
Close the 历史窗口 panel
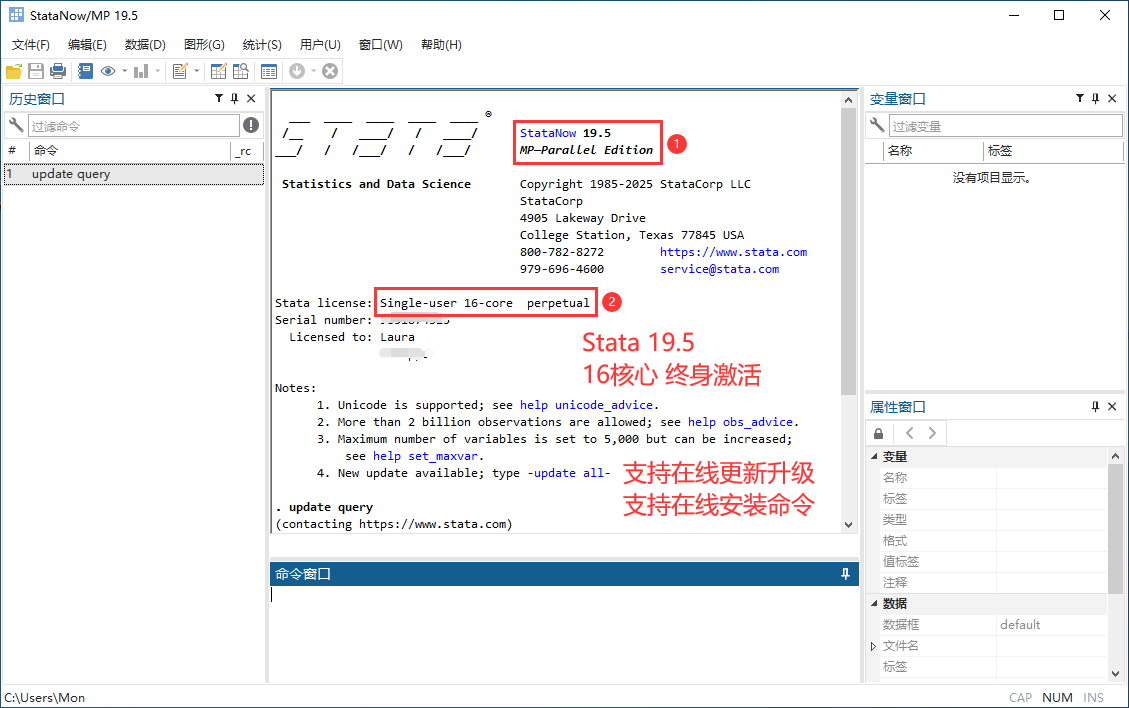click(x=251, y=99)
